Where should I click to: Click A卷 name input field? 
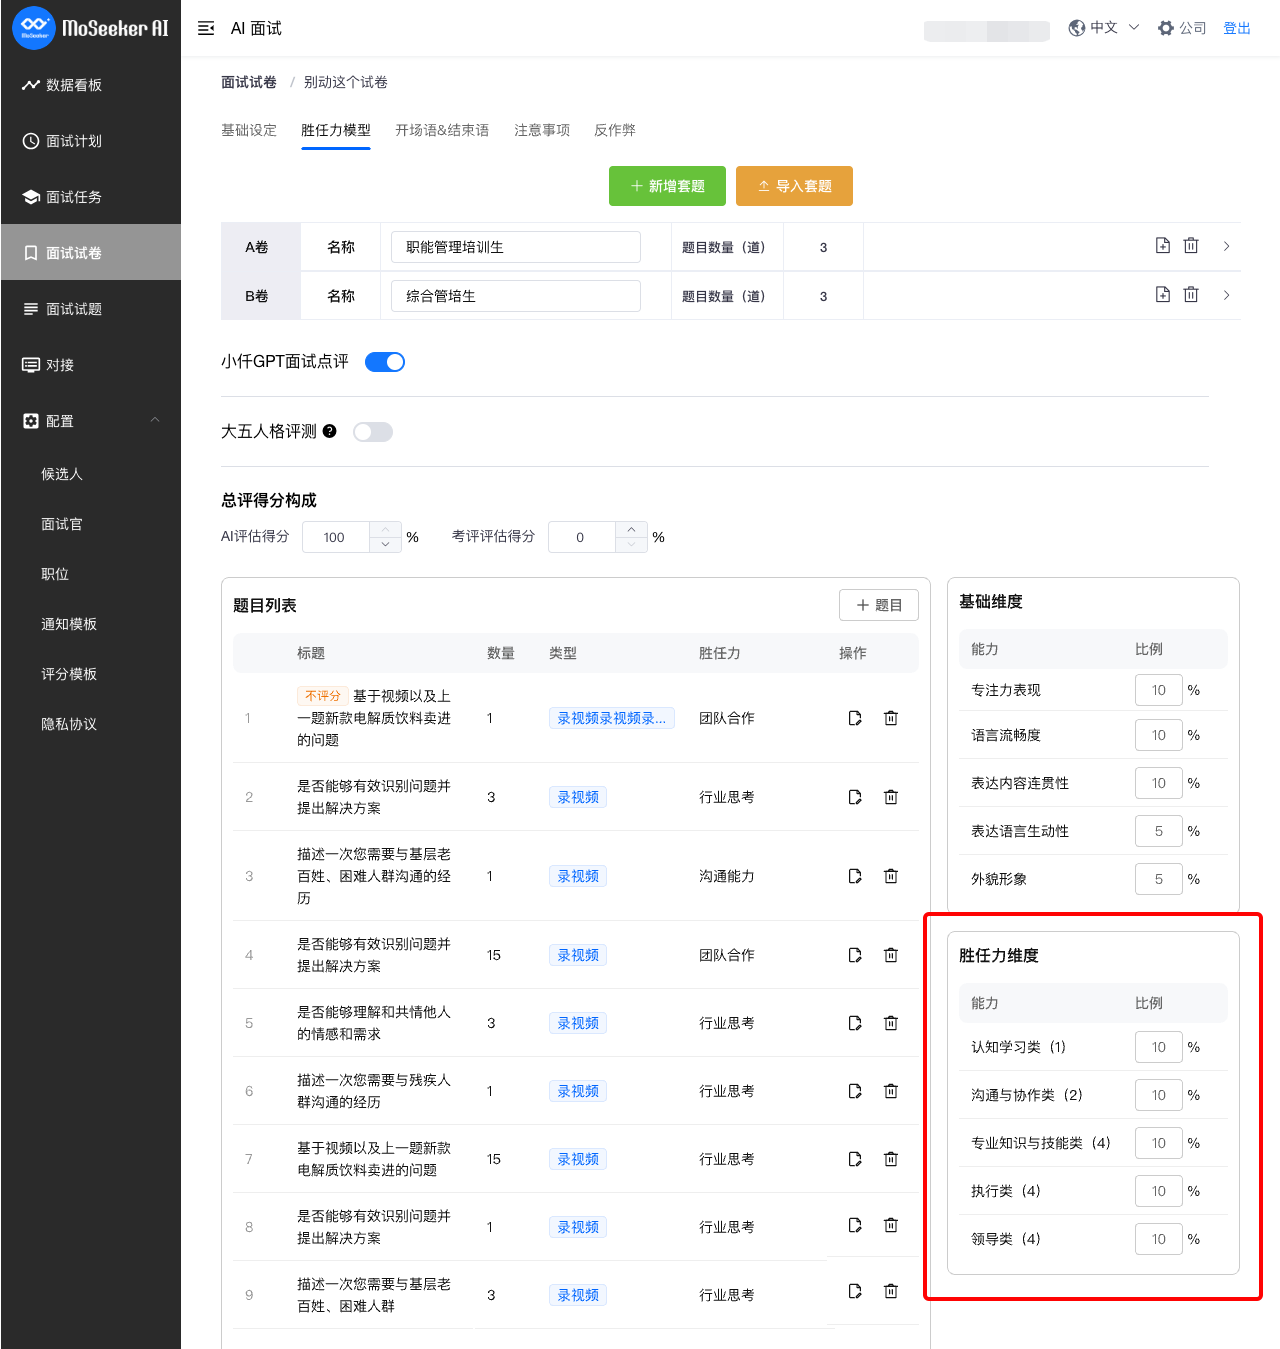[x=516, y=247]
